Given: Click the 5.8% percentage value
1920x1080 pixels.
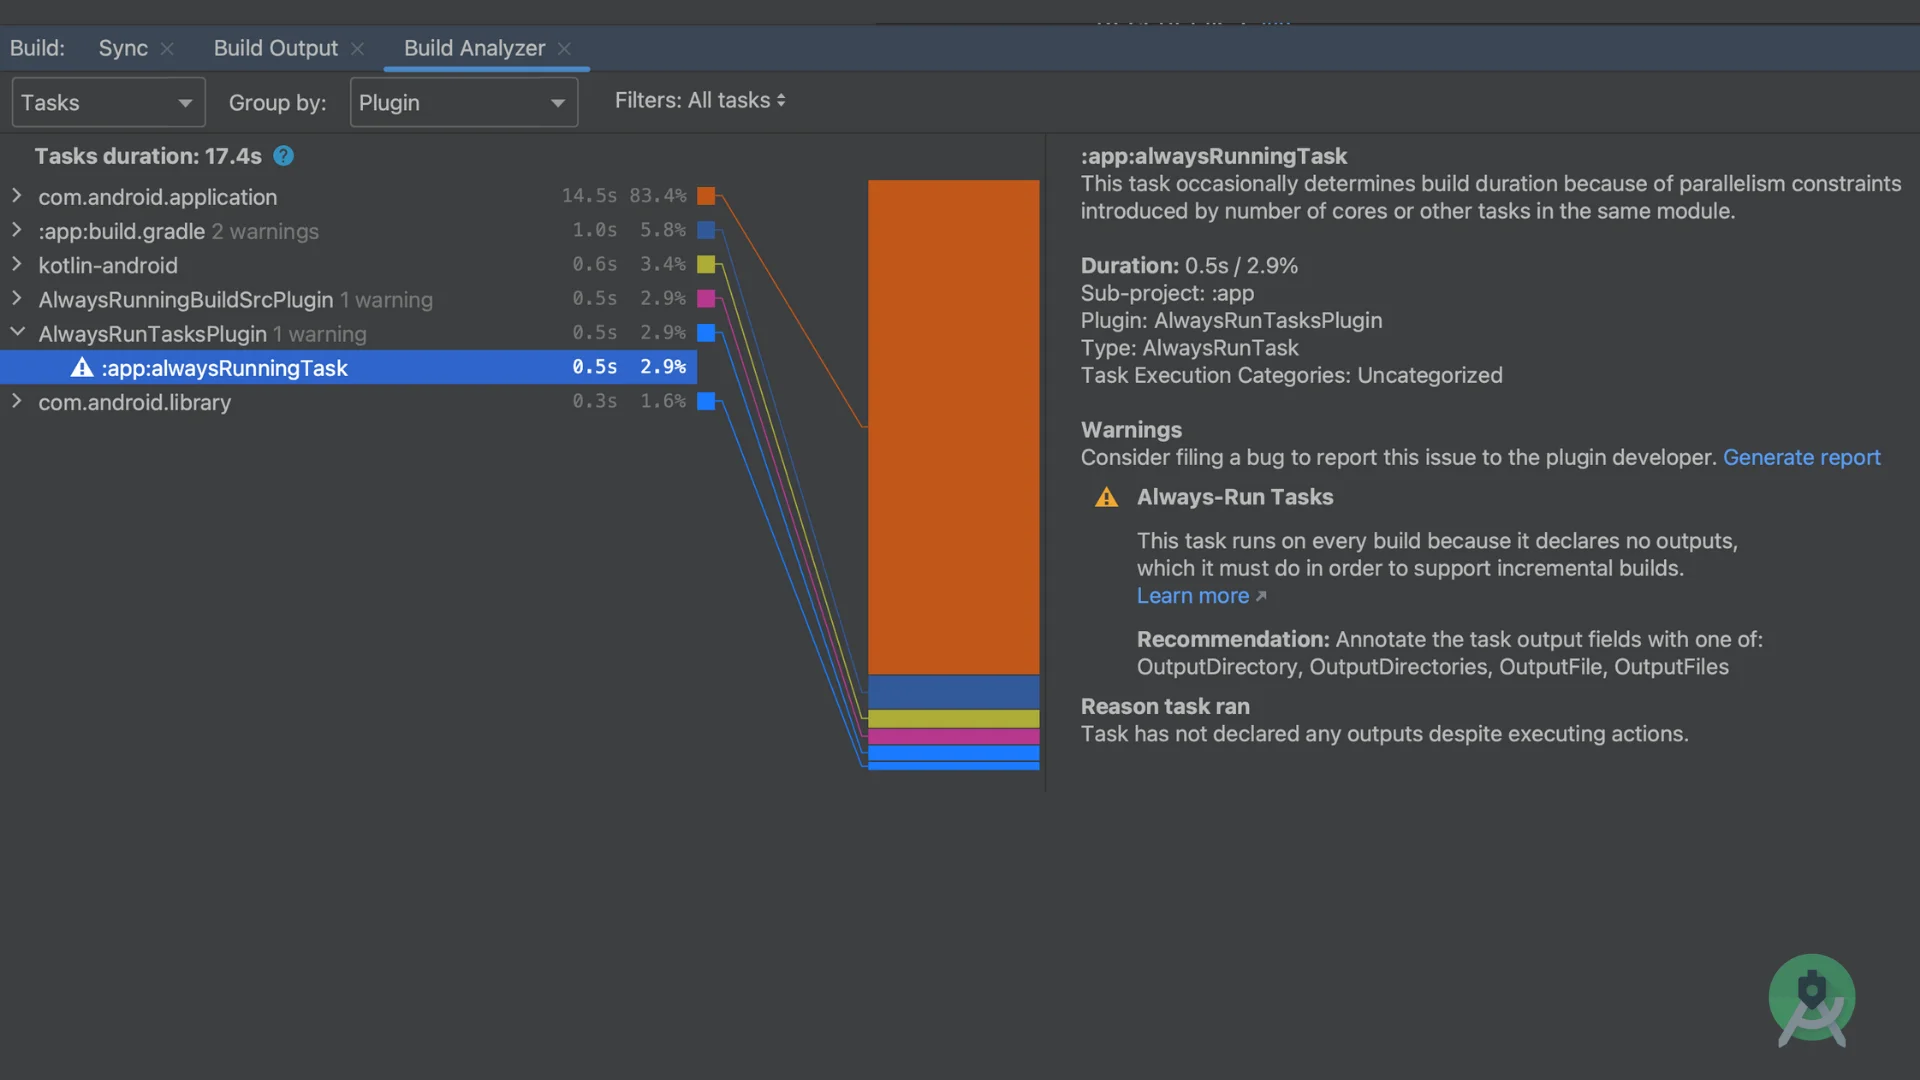Looking at the screenshot, I should coord(663,230).
